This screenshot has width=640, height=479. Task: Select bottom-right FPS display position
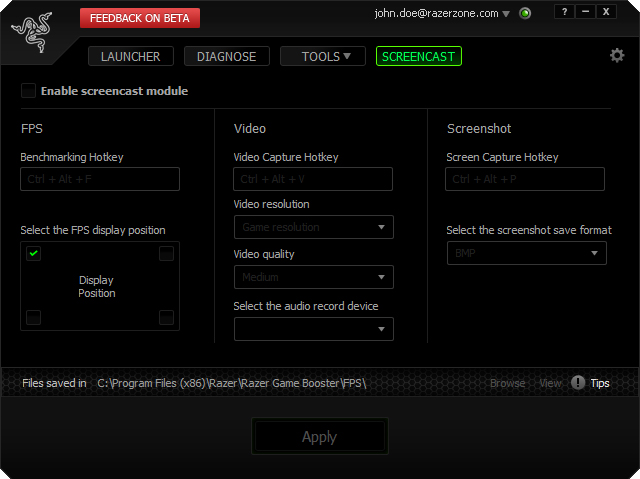tap(166, 317)
